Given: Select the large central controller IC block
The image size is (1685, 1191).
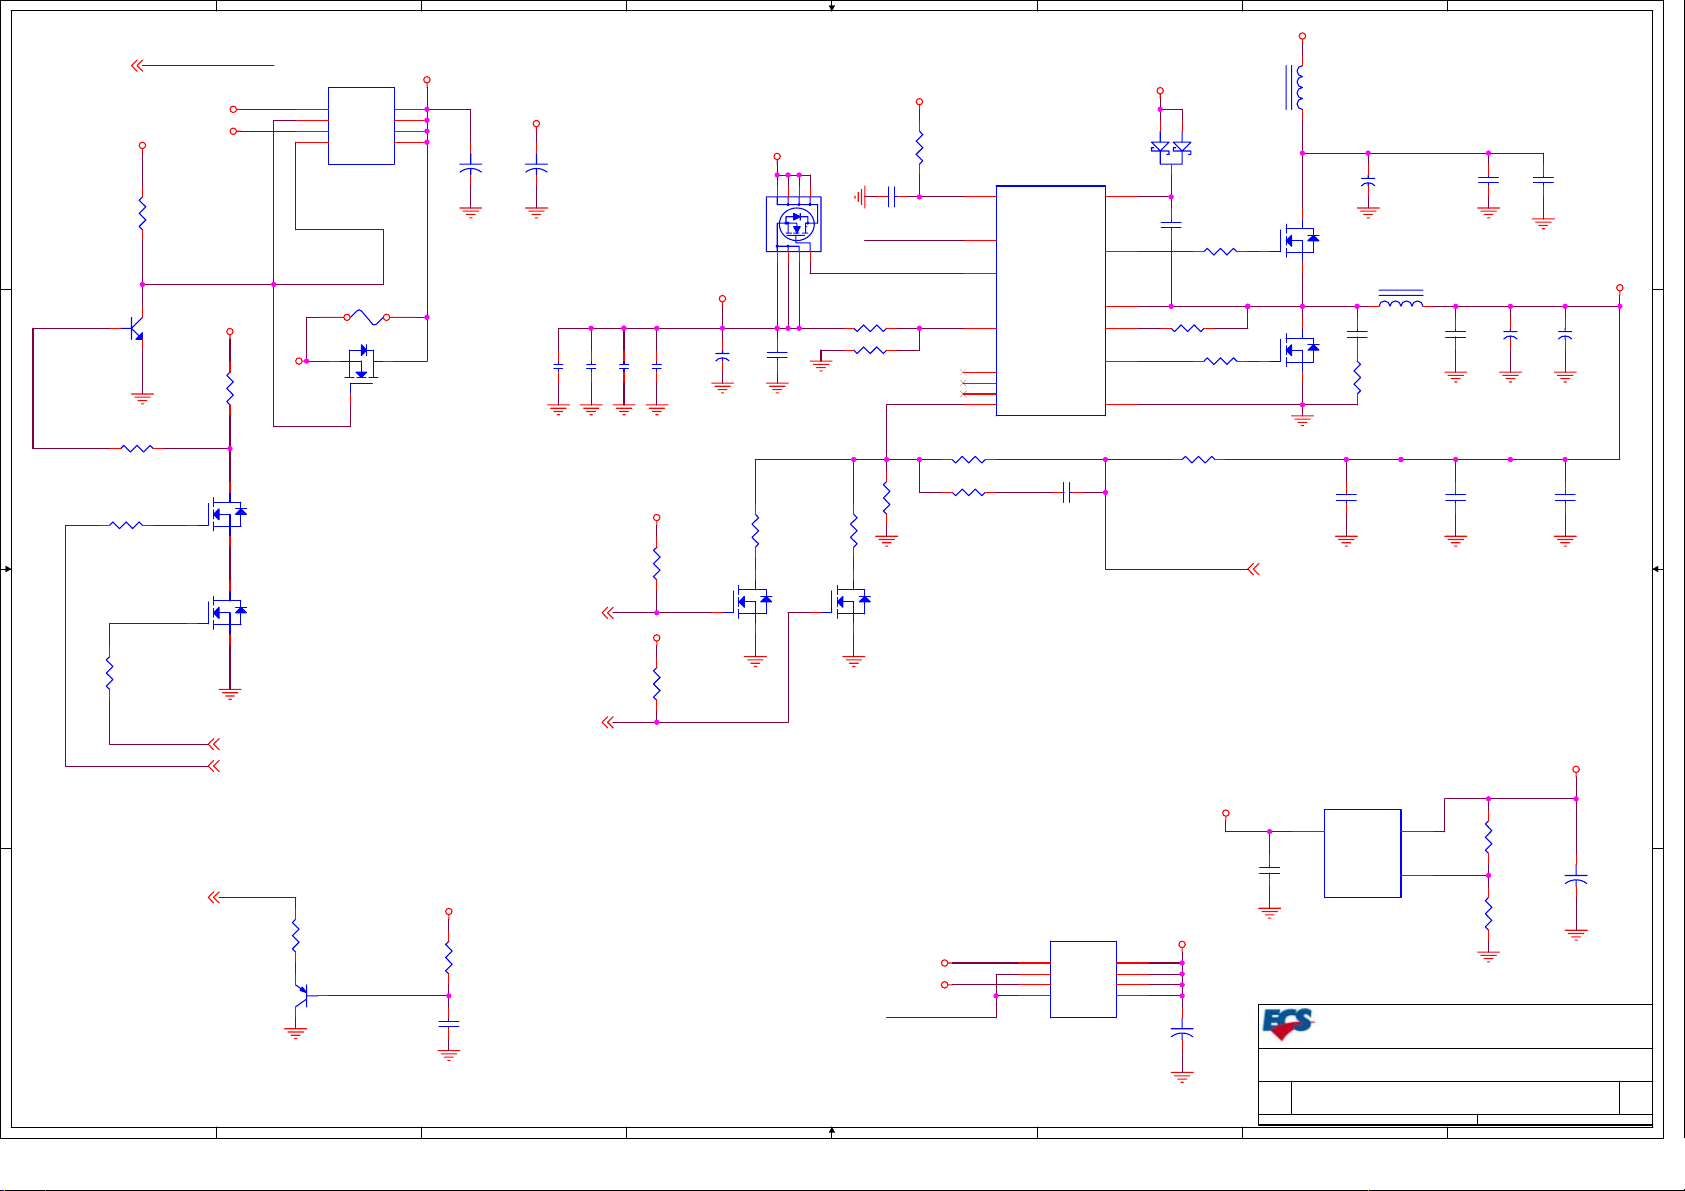Looking at the screenshot, I should coord(1051,300).
